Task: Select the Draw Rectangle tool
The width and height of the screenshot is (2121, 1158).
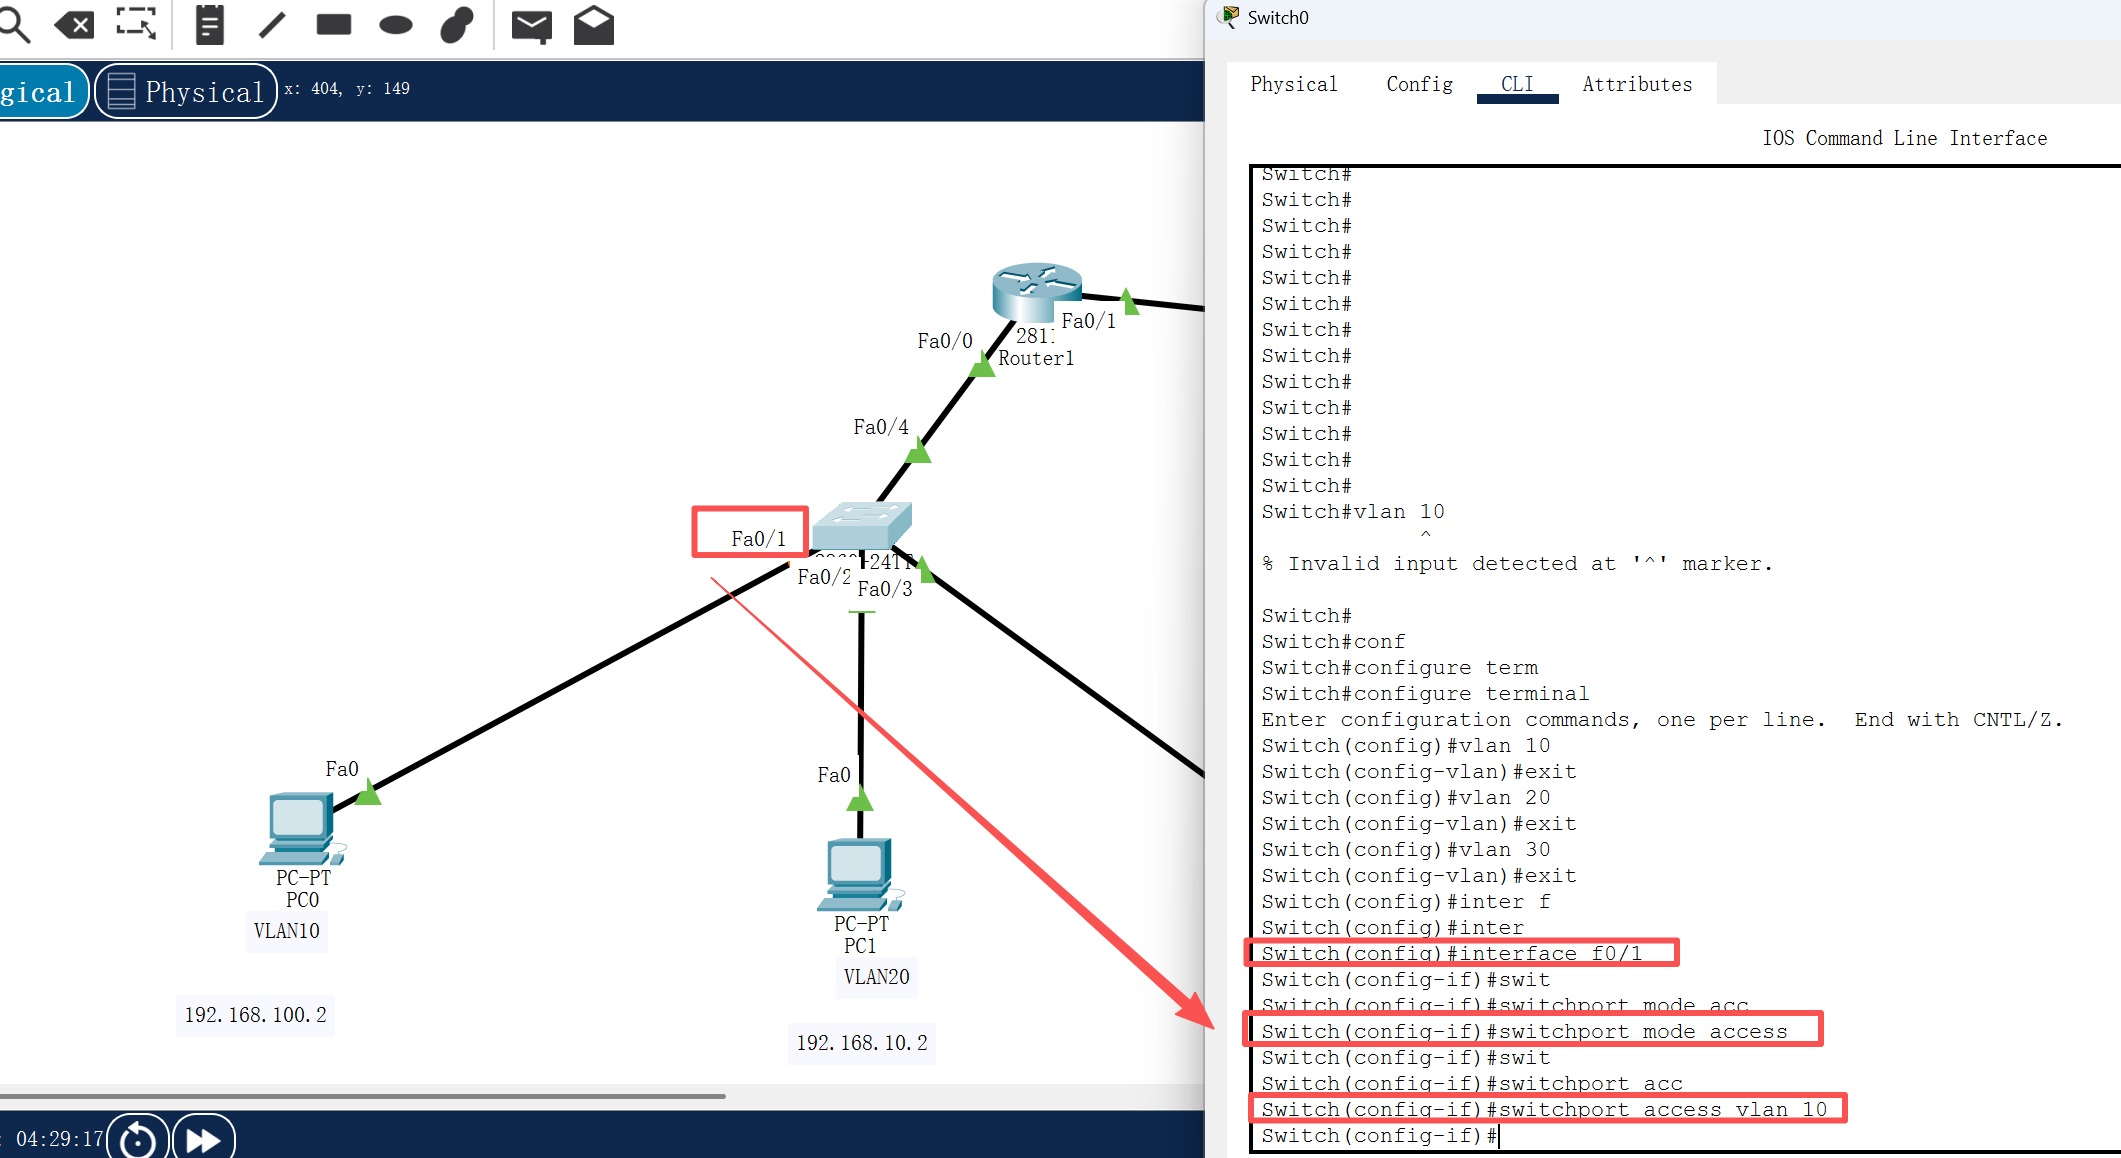Action: (334, 24)
